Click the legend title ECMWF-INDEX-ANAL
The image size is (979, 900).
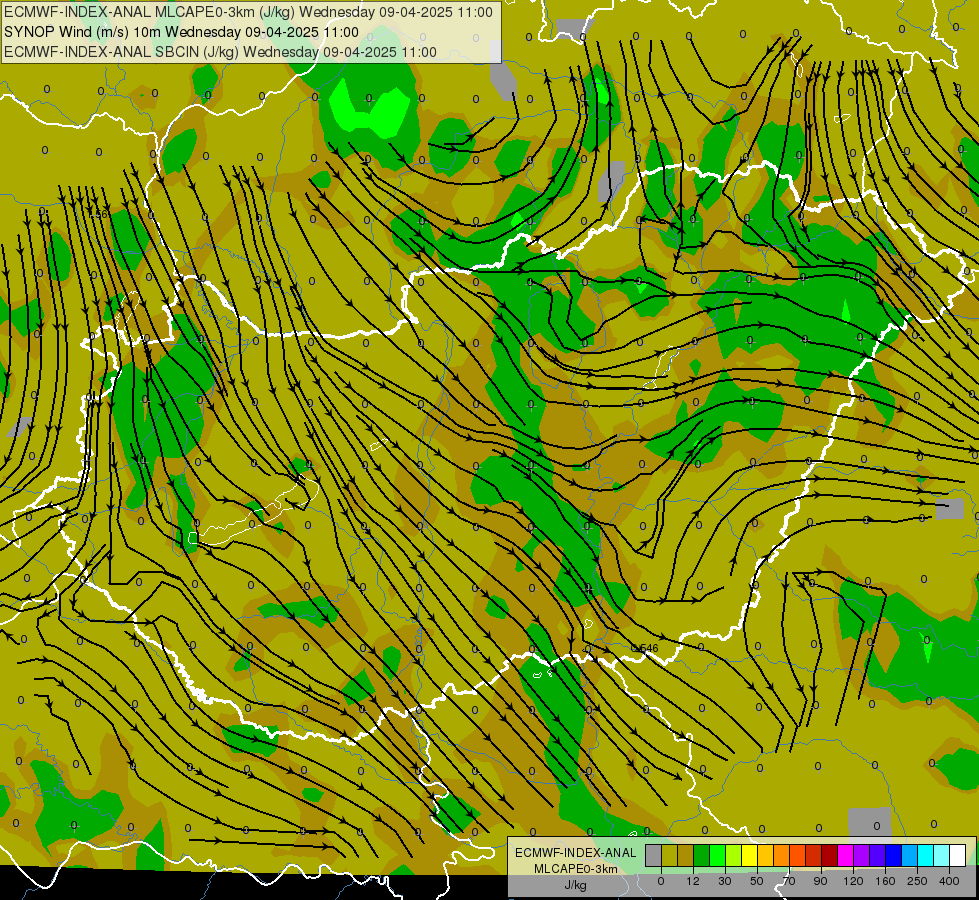[575, 853]
